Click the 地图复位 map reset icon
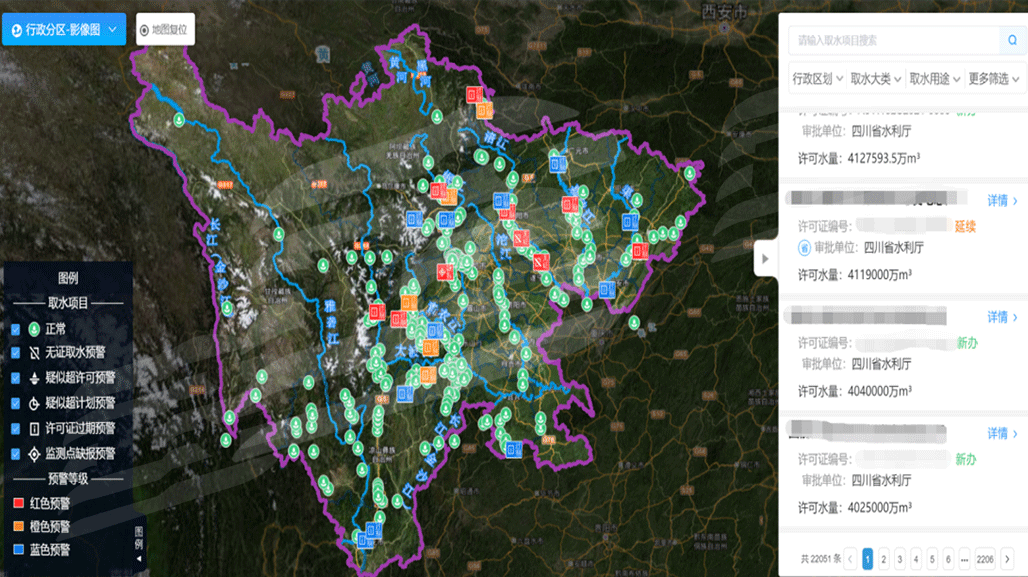 click(144, 30)
